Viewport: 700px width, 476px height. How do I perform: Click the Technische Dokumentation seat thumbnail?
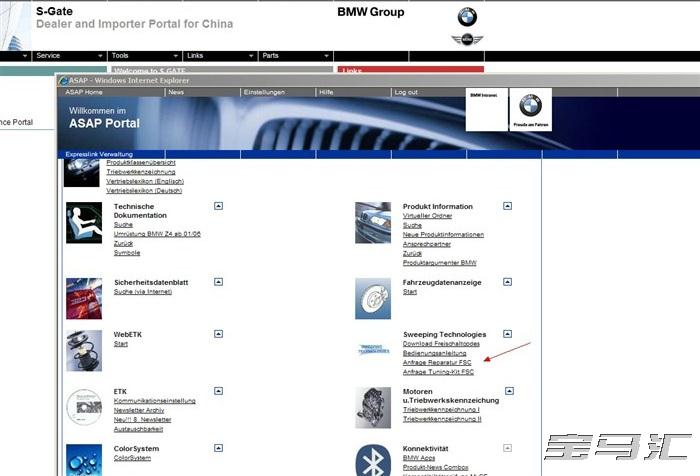pos(84,223)
